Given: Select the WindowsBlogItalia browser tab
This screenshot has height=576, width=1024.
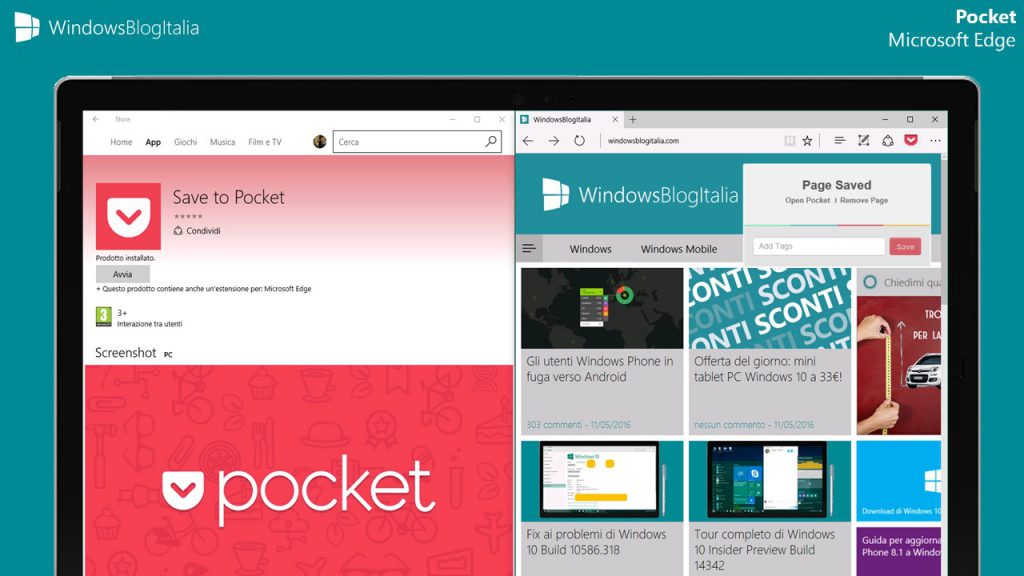Looking at the screenshot, I should point(568,120).
